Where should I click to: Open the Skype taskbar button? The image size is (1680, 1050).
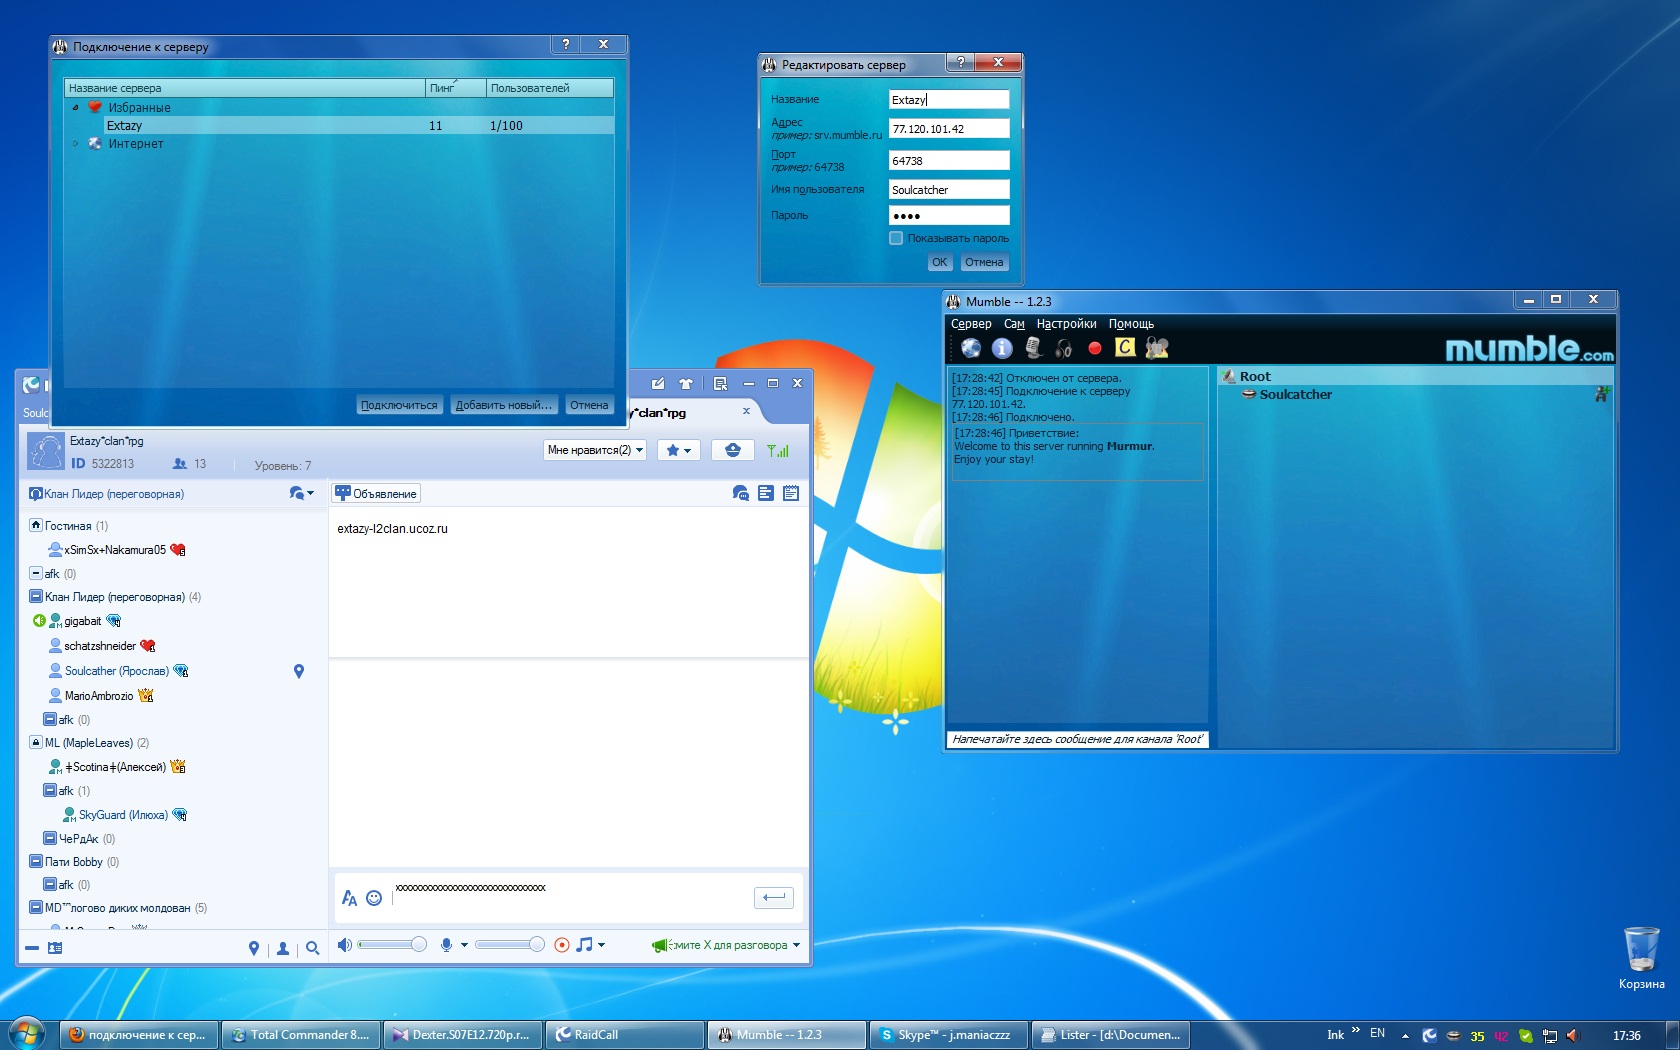coord(947,1035)
